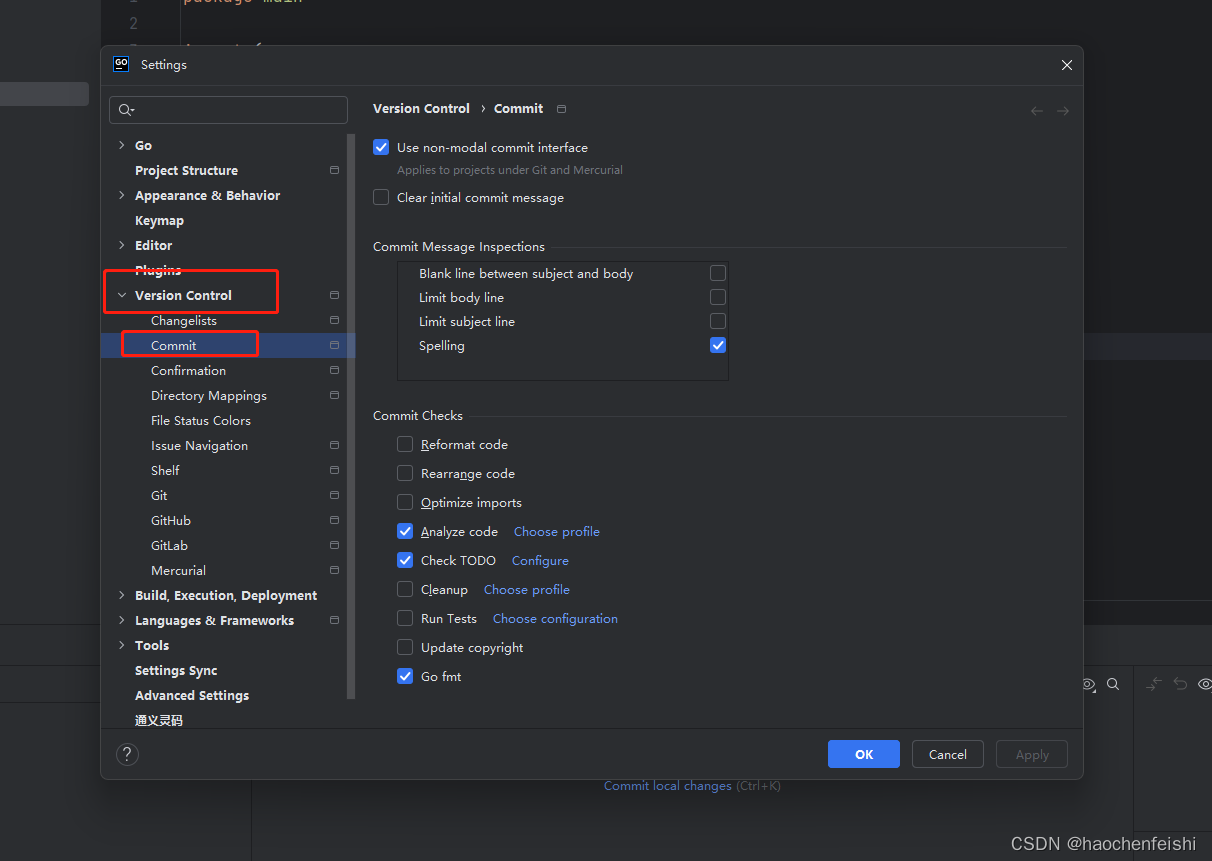The width and height of the screenshot is (1212, 861).
Task: Enable Update copyright commit check
Action: tap(405, 647)
